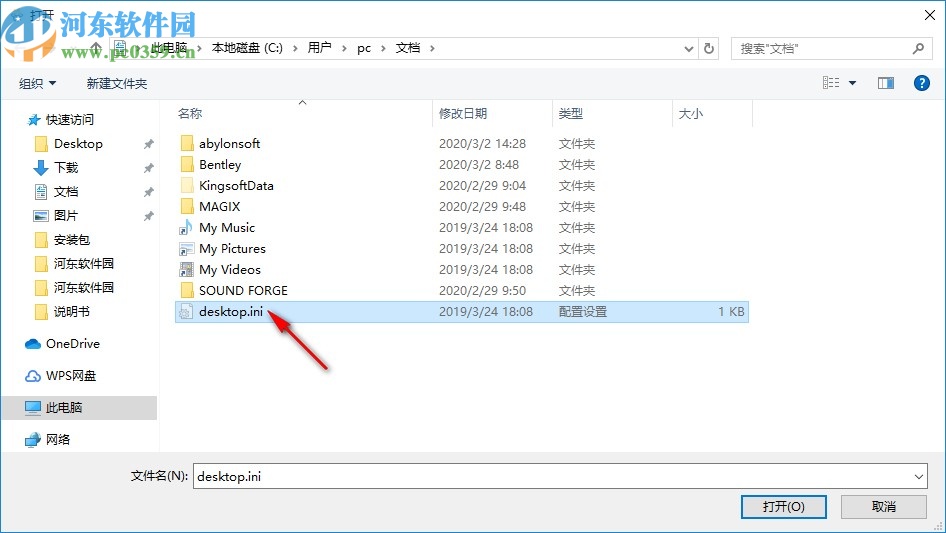Select 此电脑 in navigation pane

coord(64,407)
